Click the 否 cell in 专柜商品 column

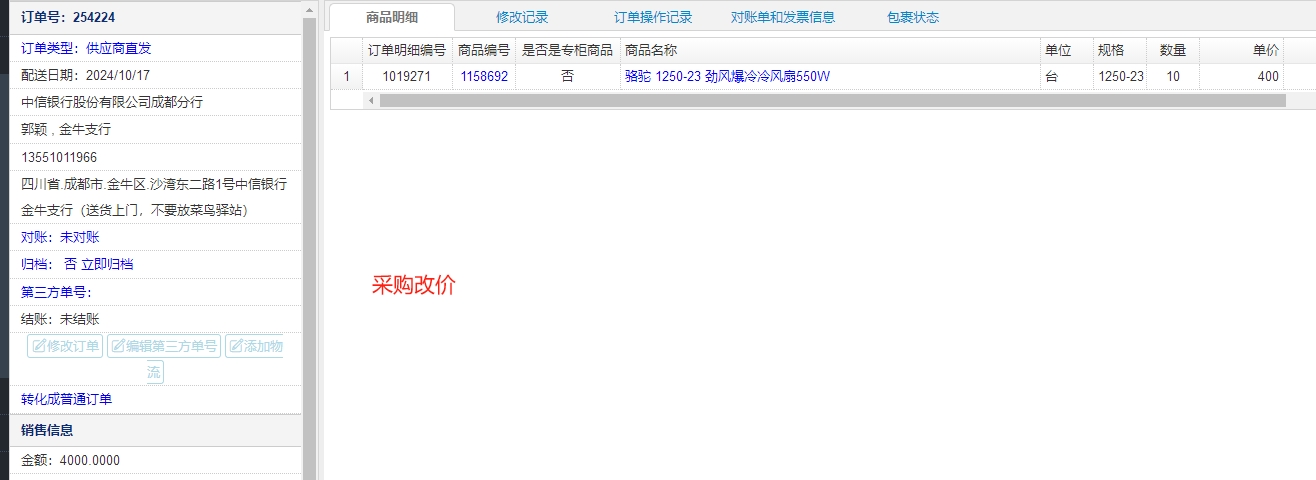coord(568,76)
